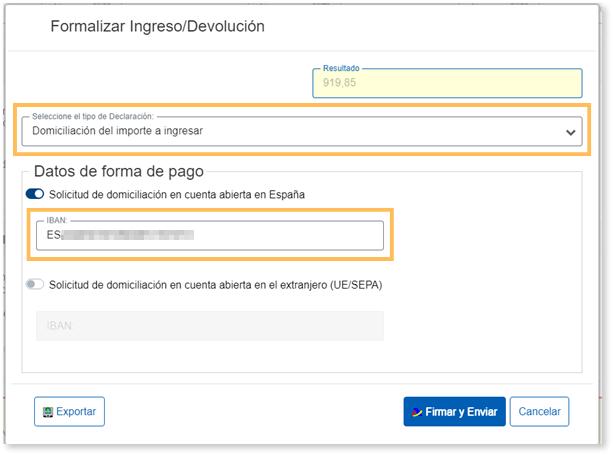Screen dimensions: 613x455
Task: Click the export icon on the Exportar button
Action: pyautogui.click(x=46, y=412)
